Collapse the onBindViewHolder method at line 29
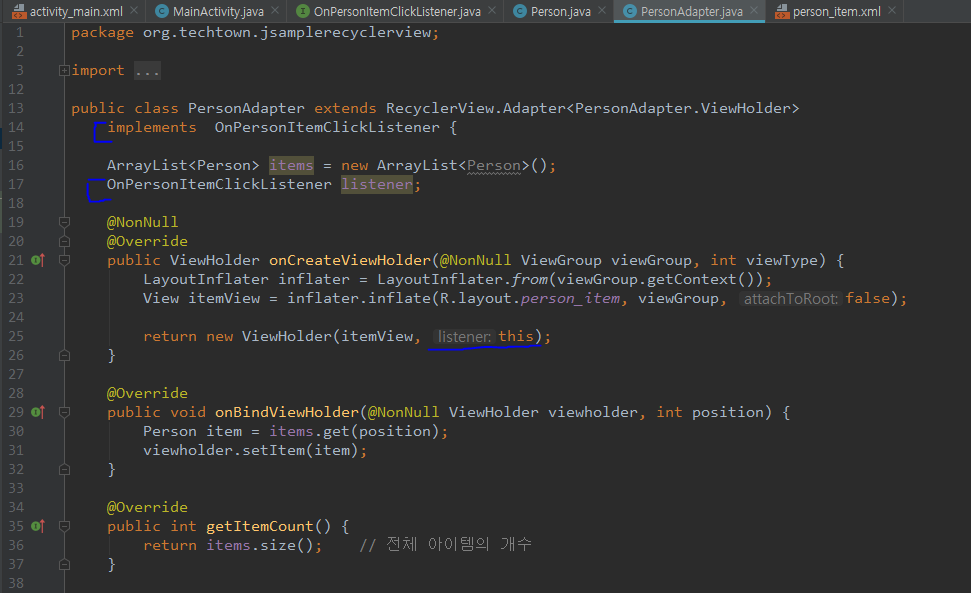 [64, 412]
